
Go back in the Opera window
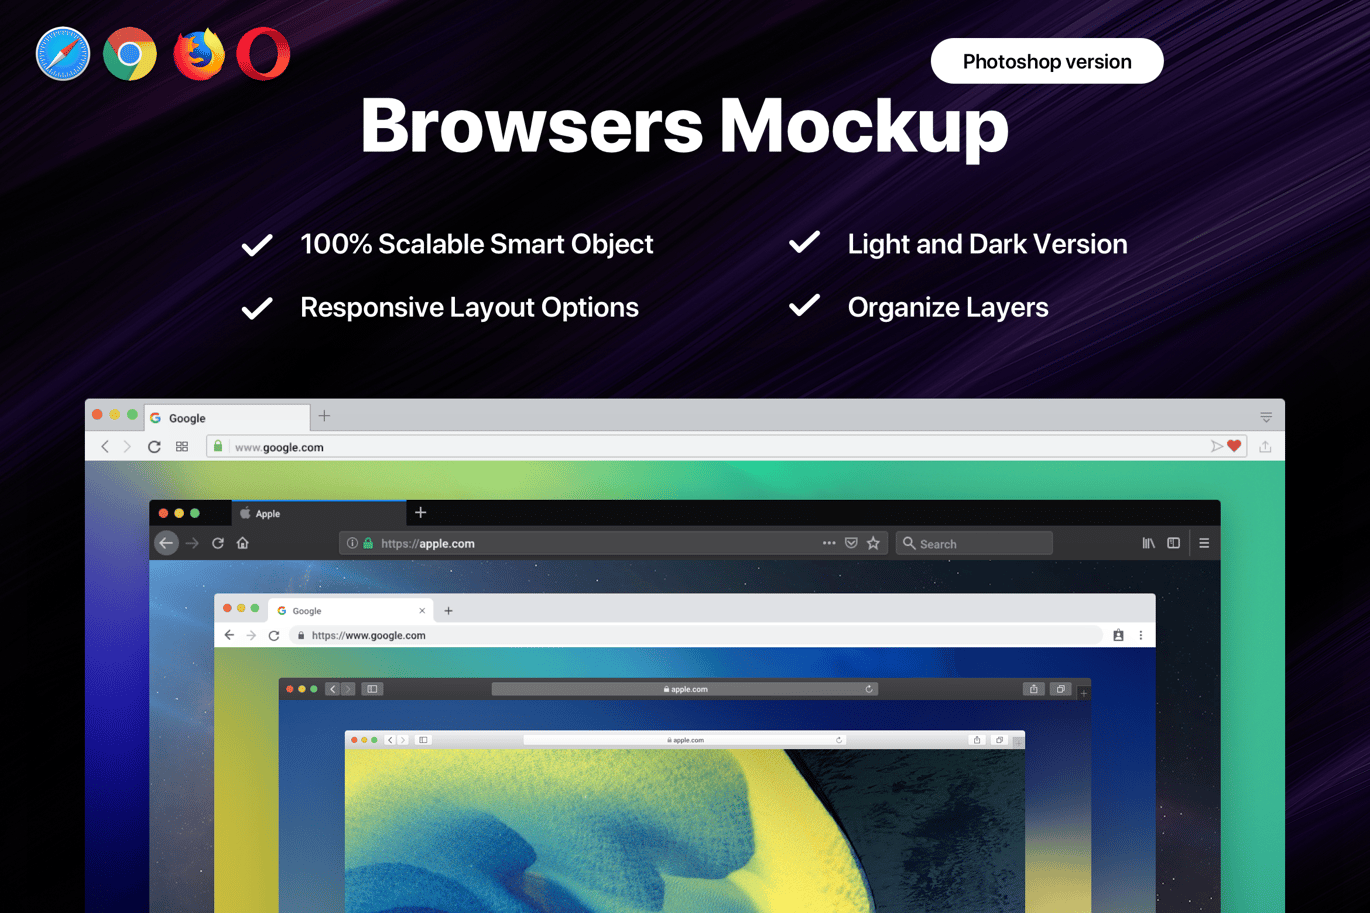tap(105, 447)
